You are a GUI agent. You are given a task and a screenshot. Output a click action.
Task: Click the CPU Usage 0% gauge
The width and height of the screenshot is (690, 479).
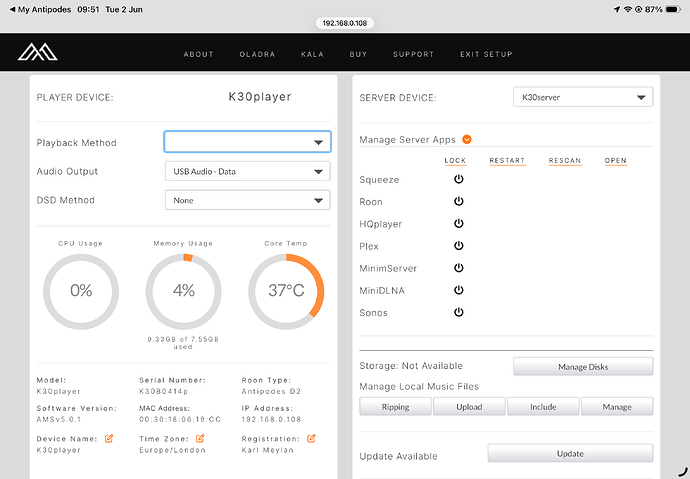point(81,291)
